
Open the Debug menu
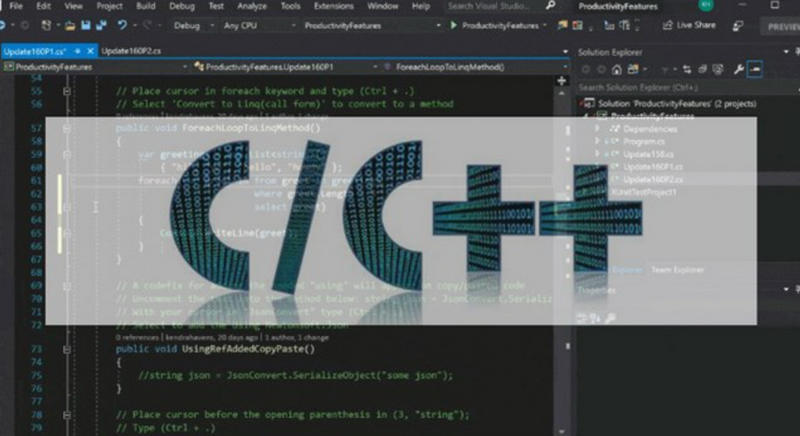(182, 6)
